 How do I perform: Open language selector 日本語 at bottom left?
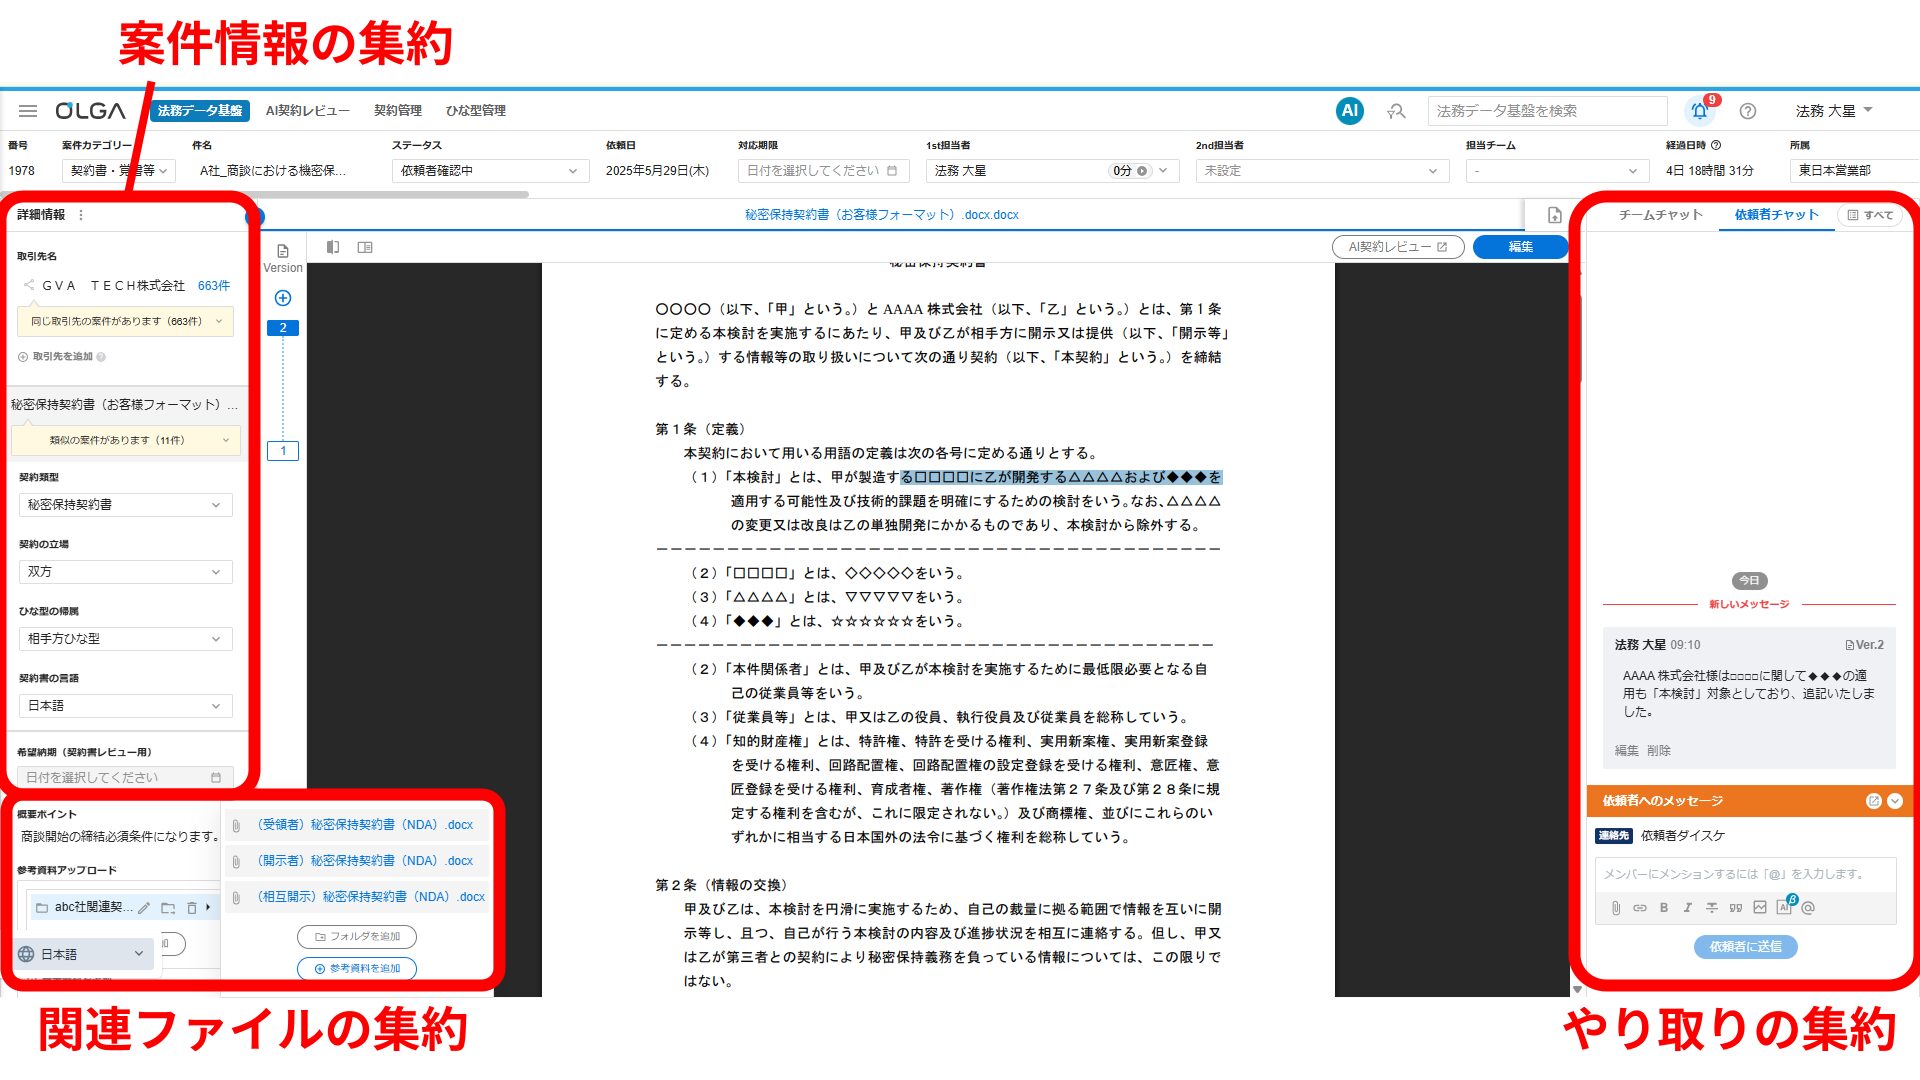(84, 954)
